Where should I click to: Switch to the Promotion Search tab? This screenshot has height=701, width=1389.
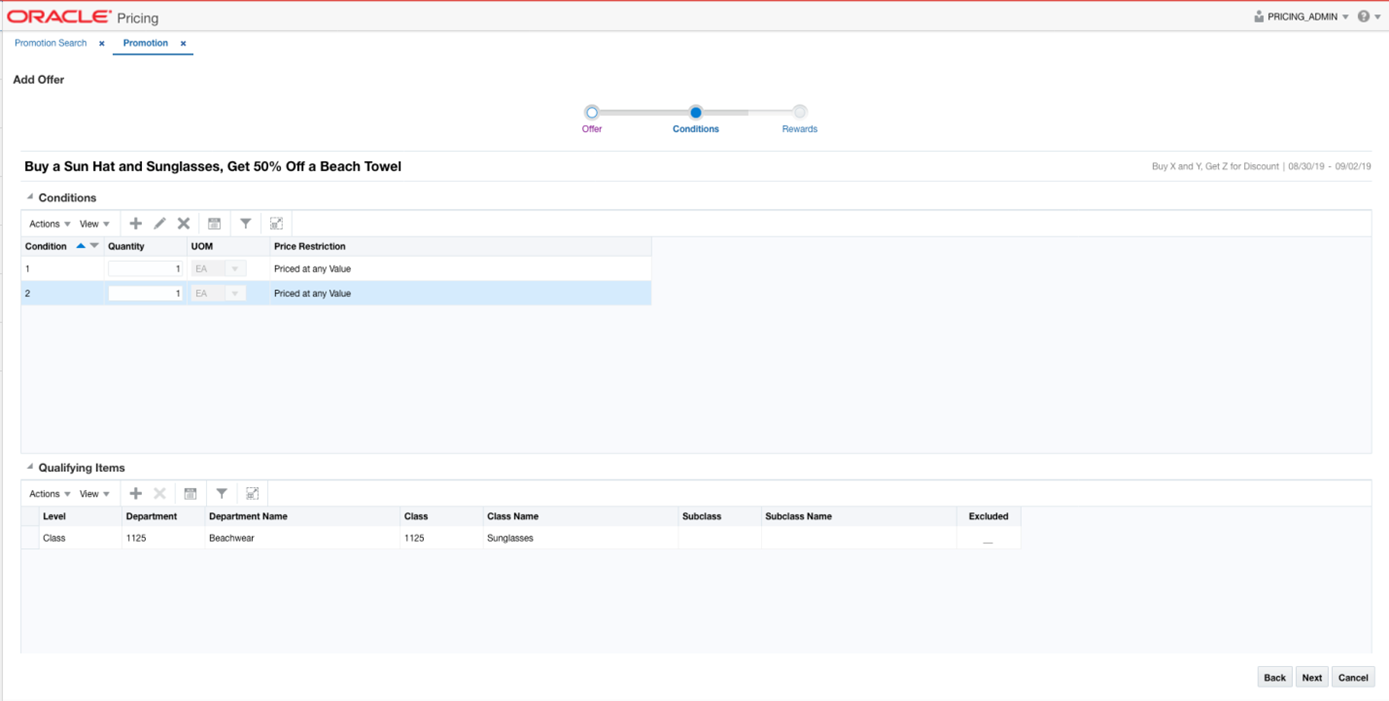coord(51,43)
